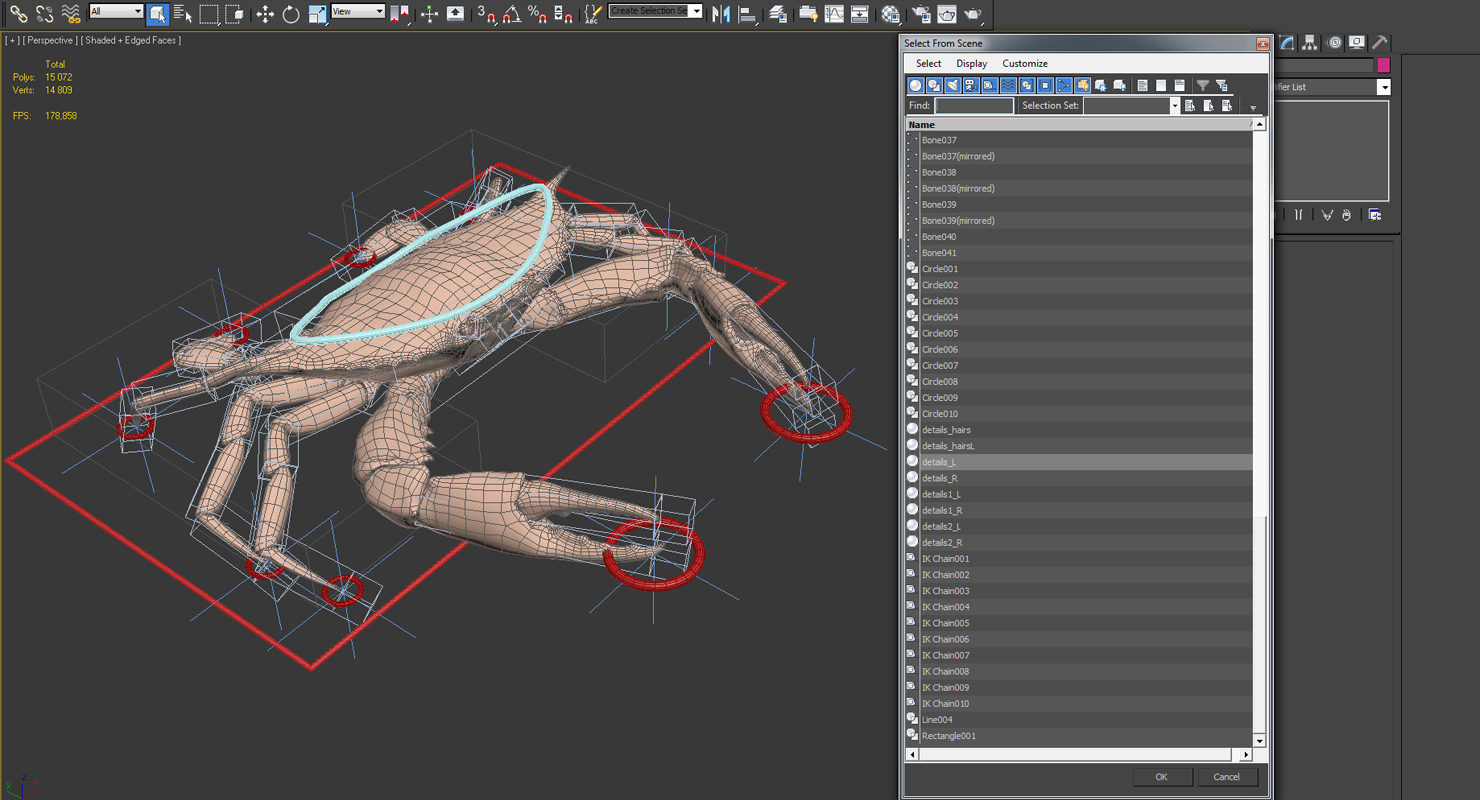Click OK in Select From Scene

1161,777
